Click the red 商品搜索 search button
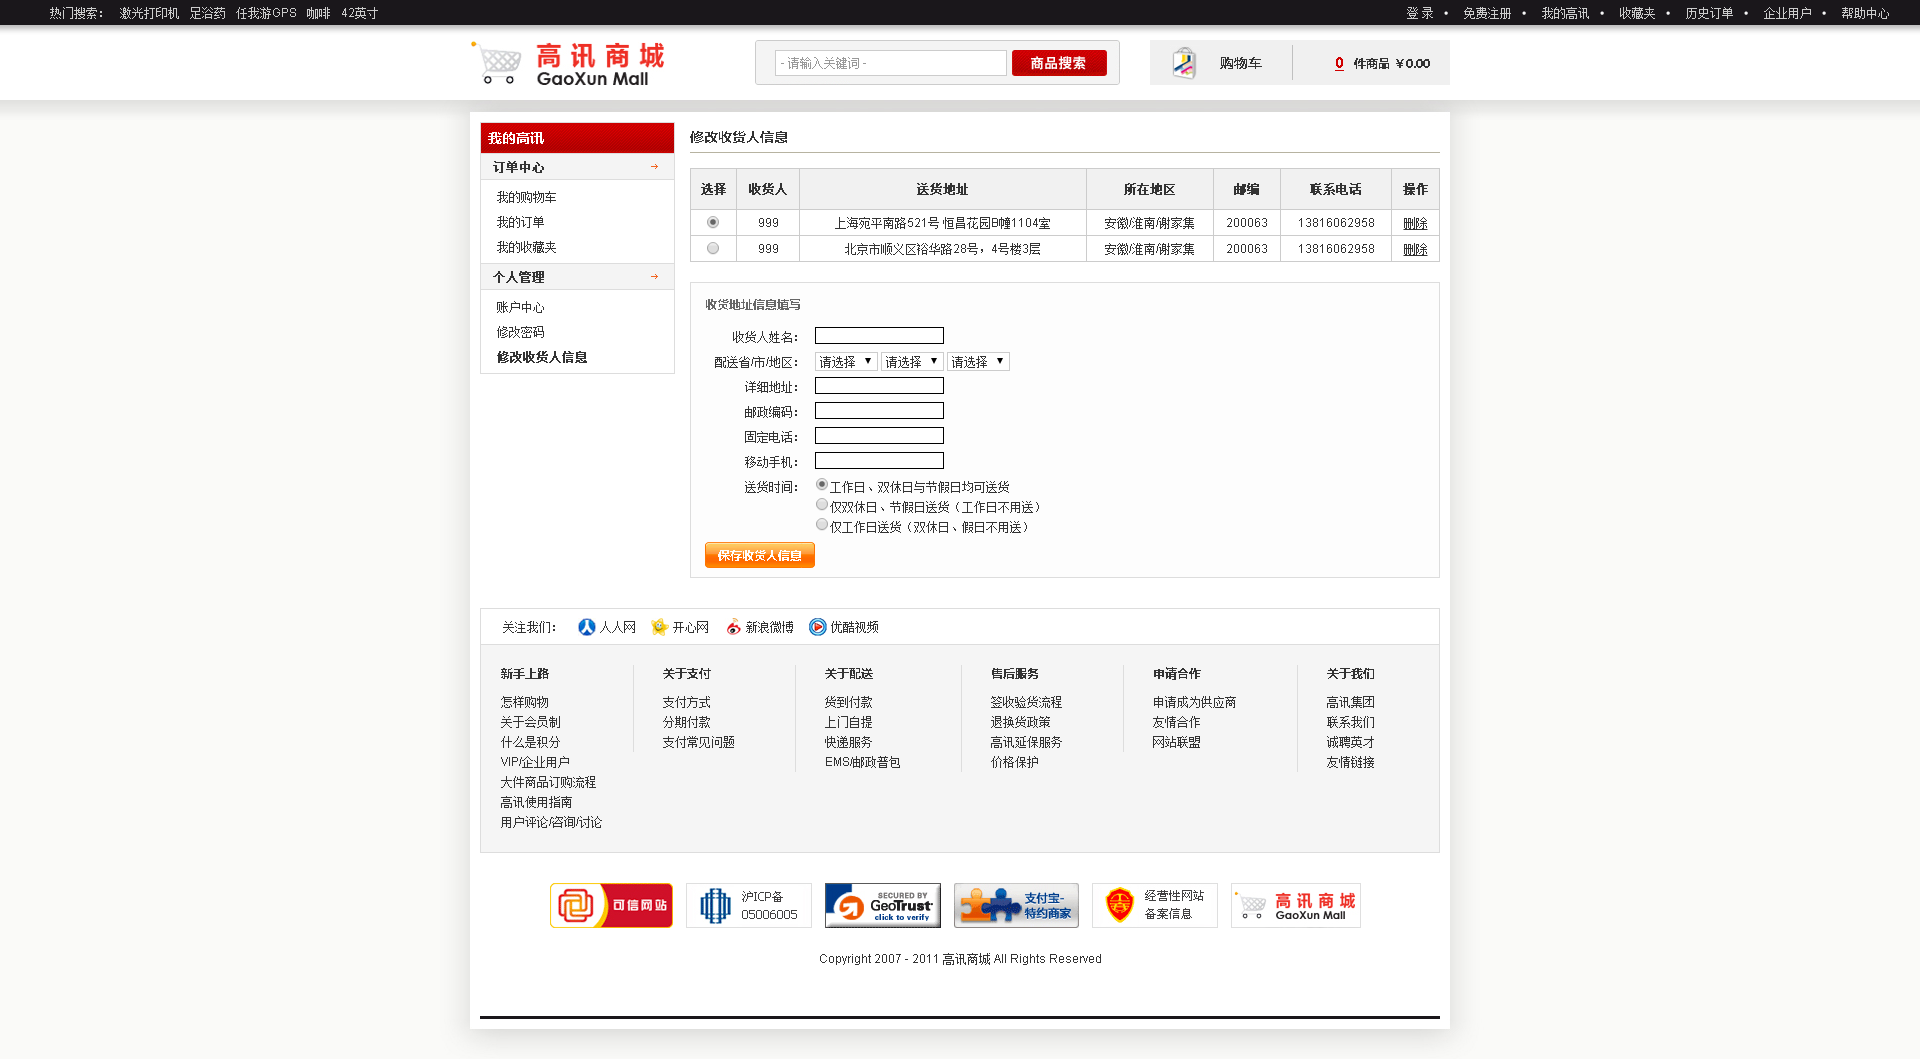Viewport: 1920px width, 1059px height. (1058, 63)
